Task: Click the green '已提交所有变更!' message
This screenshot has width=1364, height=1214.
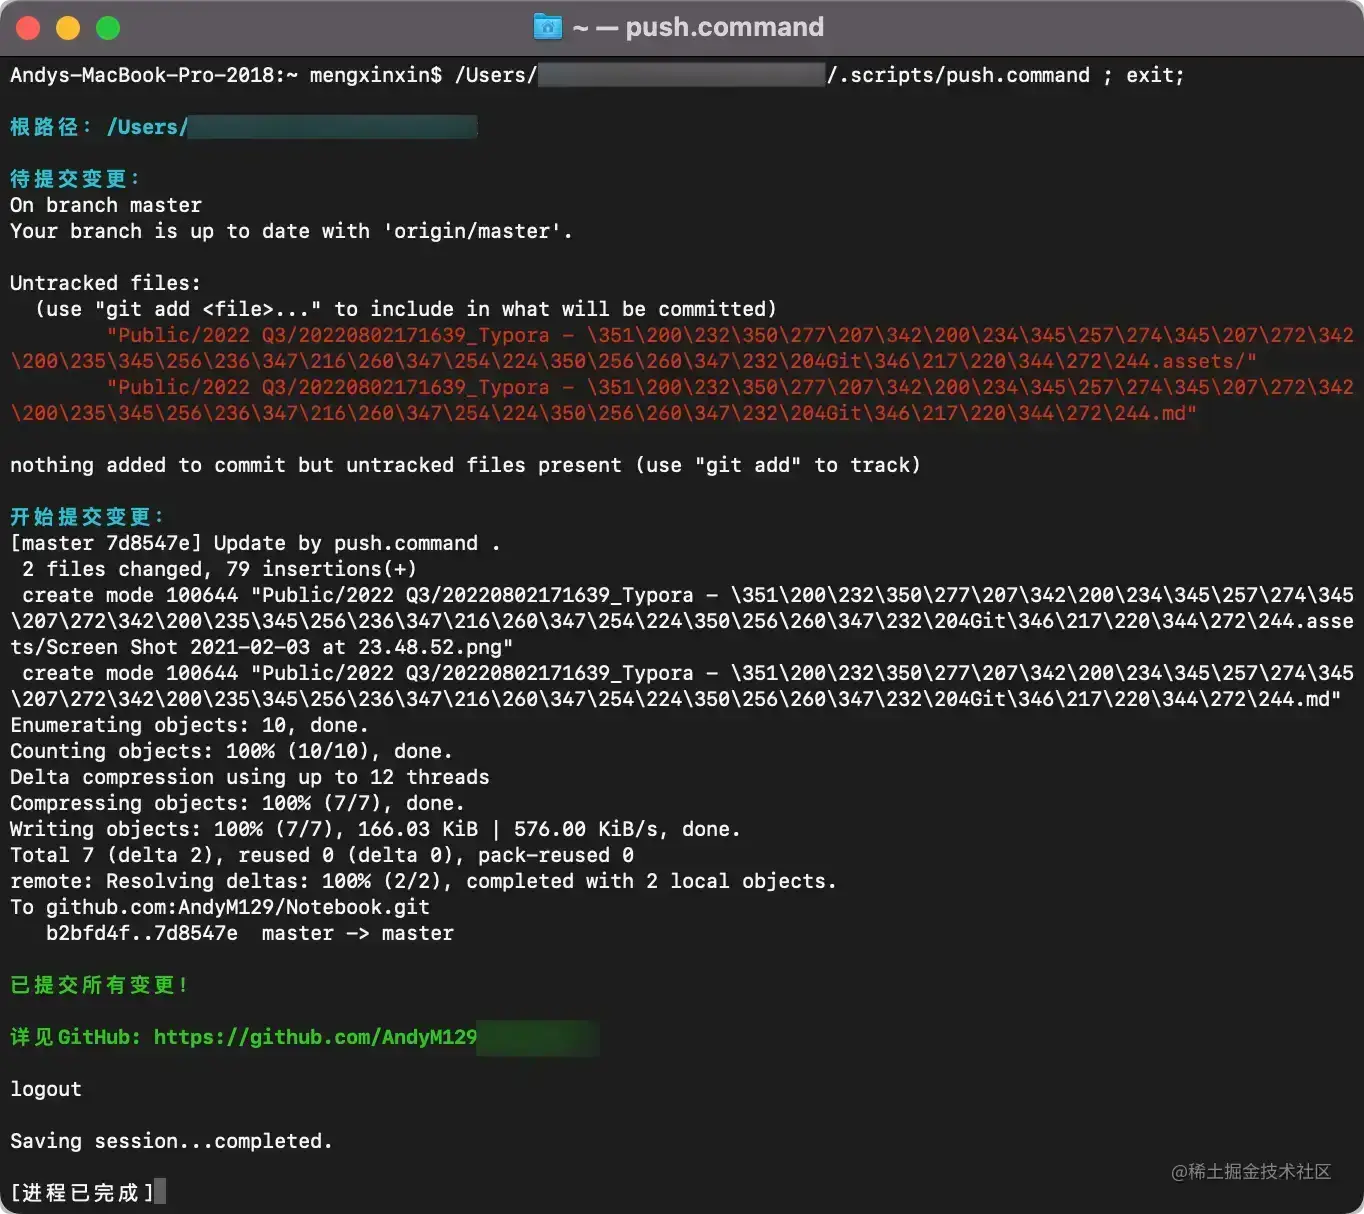Action: pyautogui.click(x=99, y=985)
